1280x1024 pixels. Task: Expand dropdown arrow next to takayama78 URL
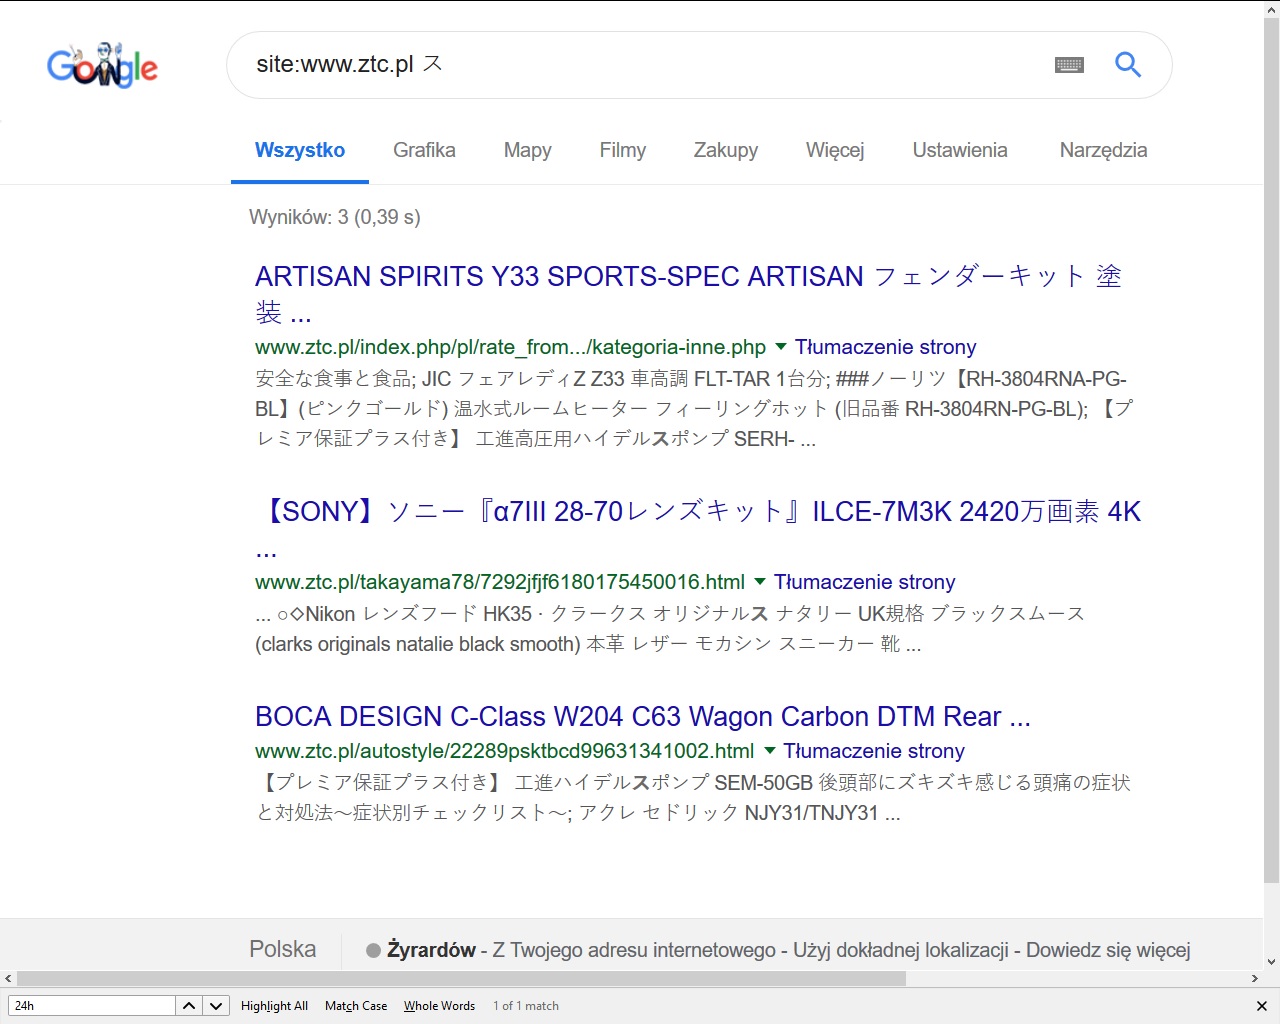pos(760,582)
